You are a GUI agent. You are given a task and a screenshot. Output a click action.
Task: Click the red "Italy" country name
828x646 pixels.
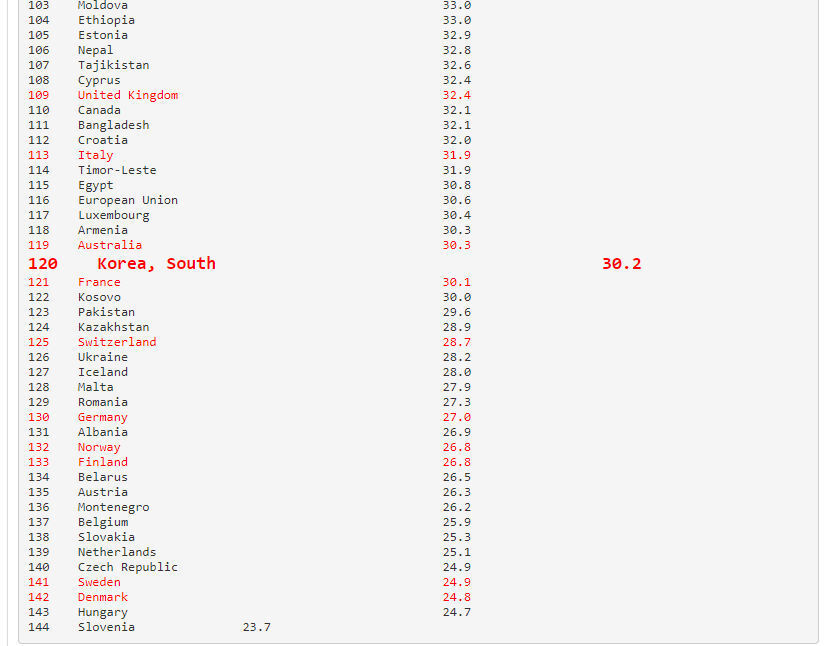[96, 155]
